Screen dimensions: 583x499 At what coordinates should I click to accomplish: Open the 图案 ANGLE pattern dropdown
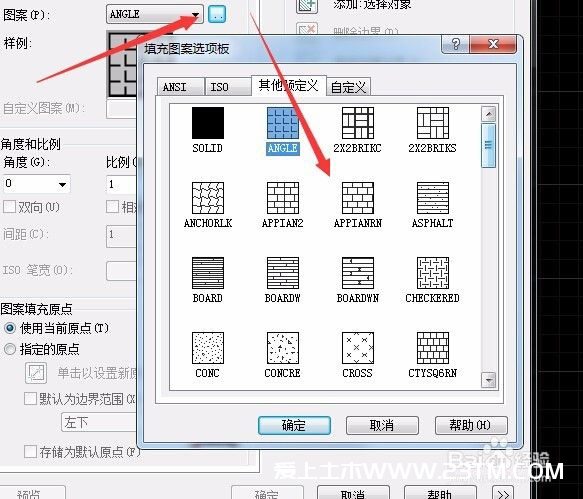[x=195, y=15]
